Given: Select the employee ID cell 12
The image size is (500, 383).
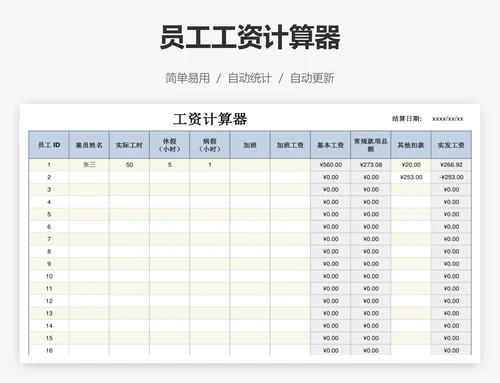Looking at the screenshot, I should (49, 301).
